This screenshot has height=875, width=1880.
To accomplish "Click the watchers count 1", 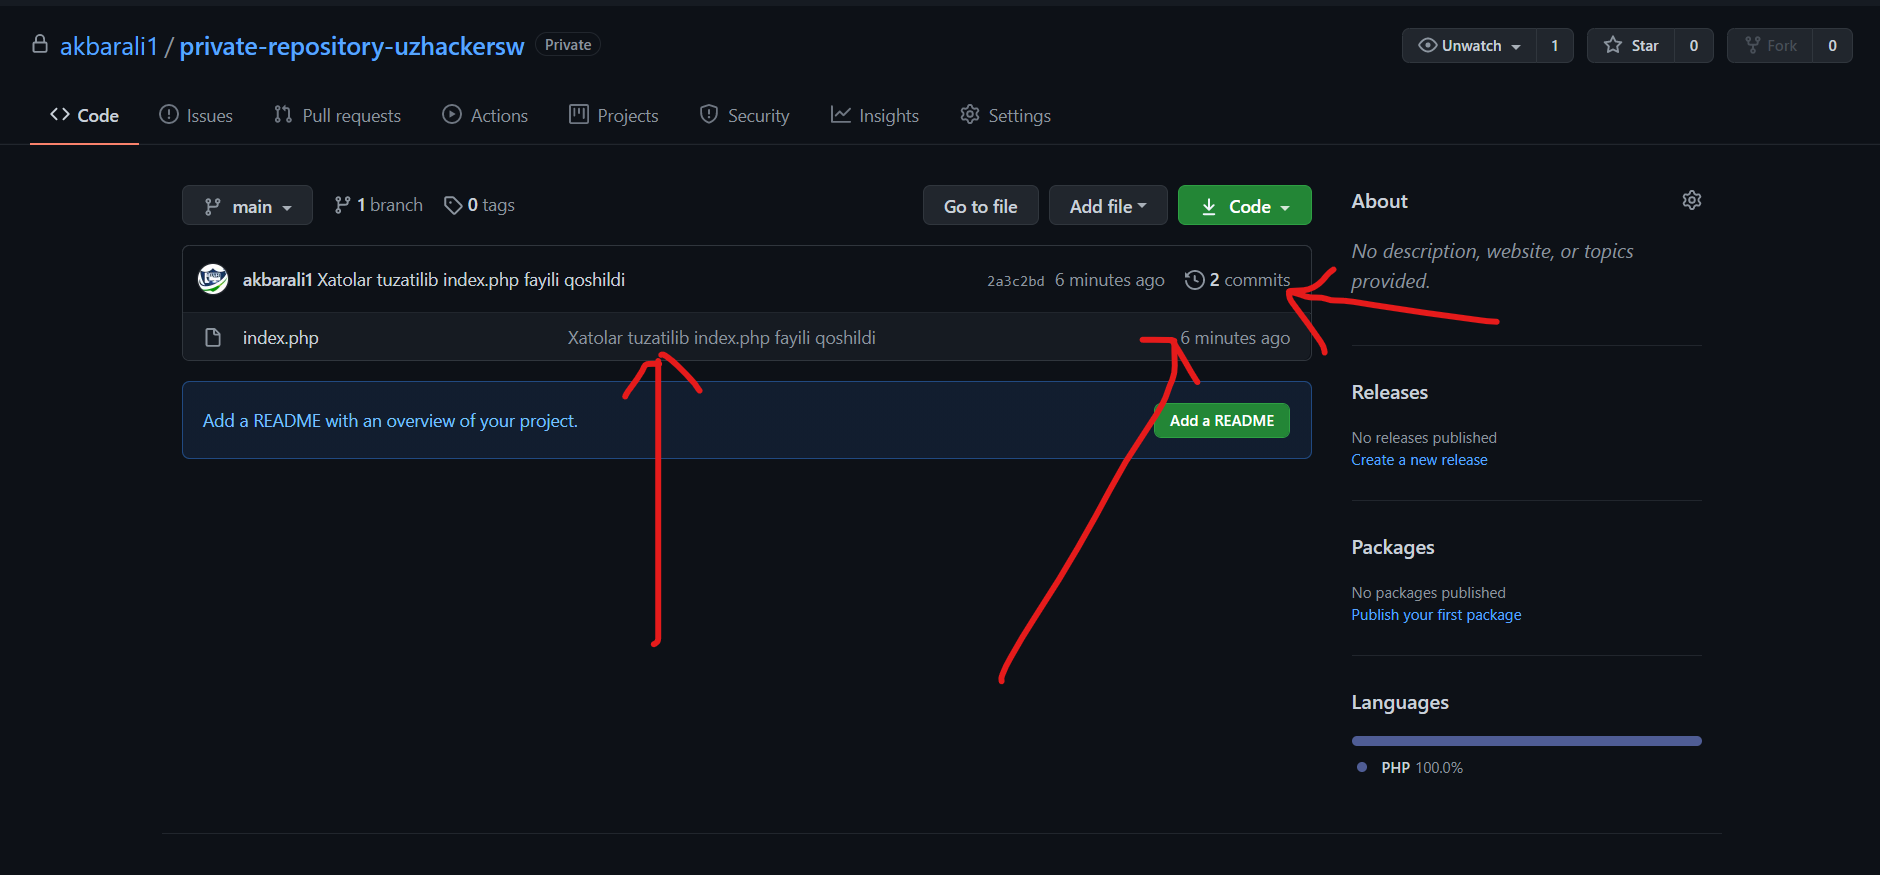I will [x=1555, y=45].
